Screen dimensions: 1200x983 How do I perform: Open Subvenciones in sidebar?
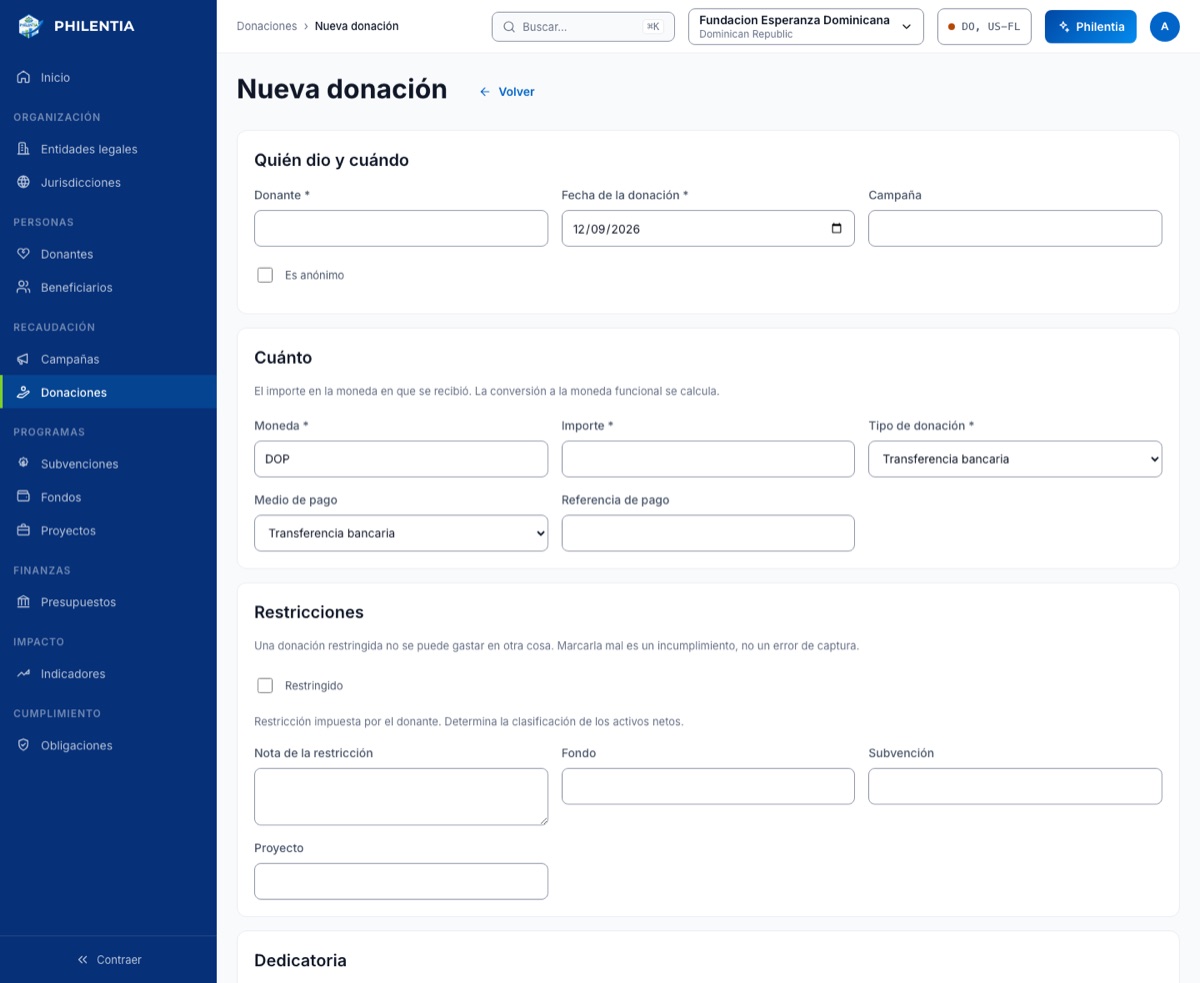[108, 464]
